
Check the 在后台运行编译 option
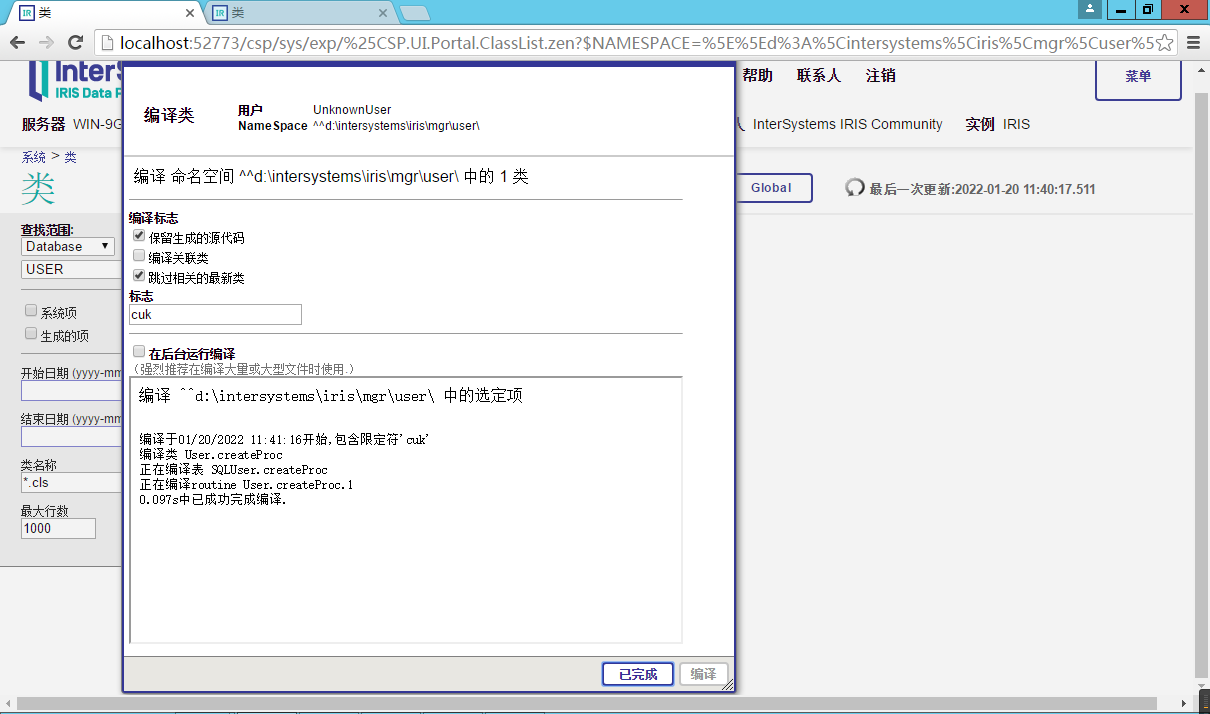[x=139, y=352]
